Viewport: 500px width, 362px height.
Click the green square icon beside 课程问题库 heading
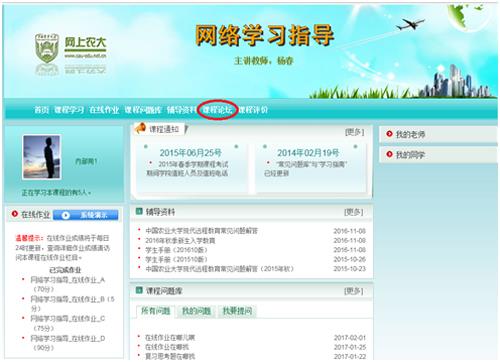[x=139, y=290]
